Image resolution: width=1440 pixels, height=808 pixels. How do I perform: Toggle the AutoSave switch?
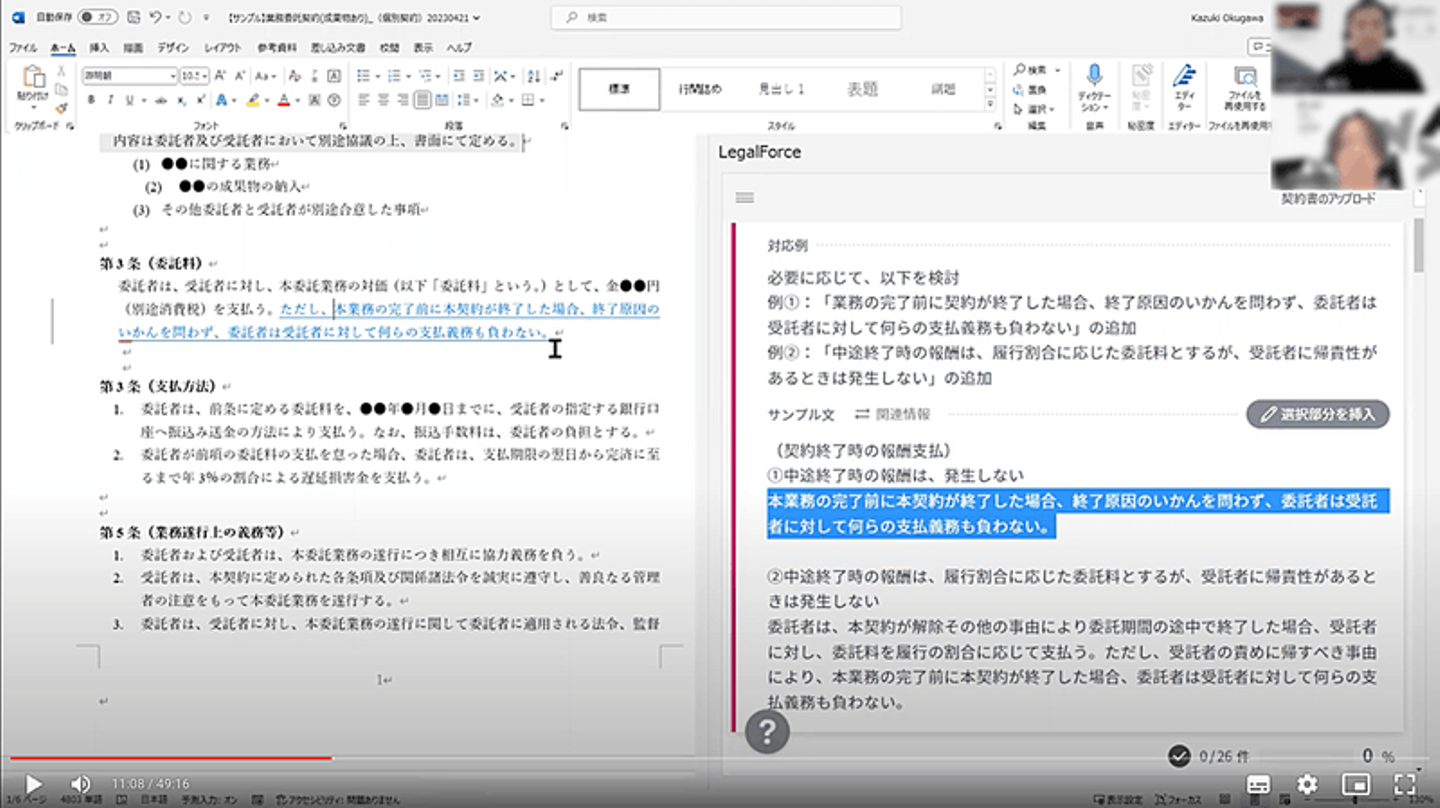pos(94,18)
